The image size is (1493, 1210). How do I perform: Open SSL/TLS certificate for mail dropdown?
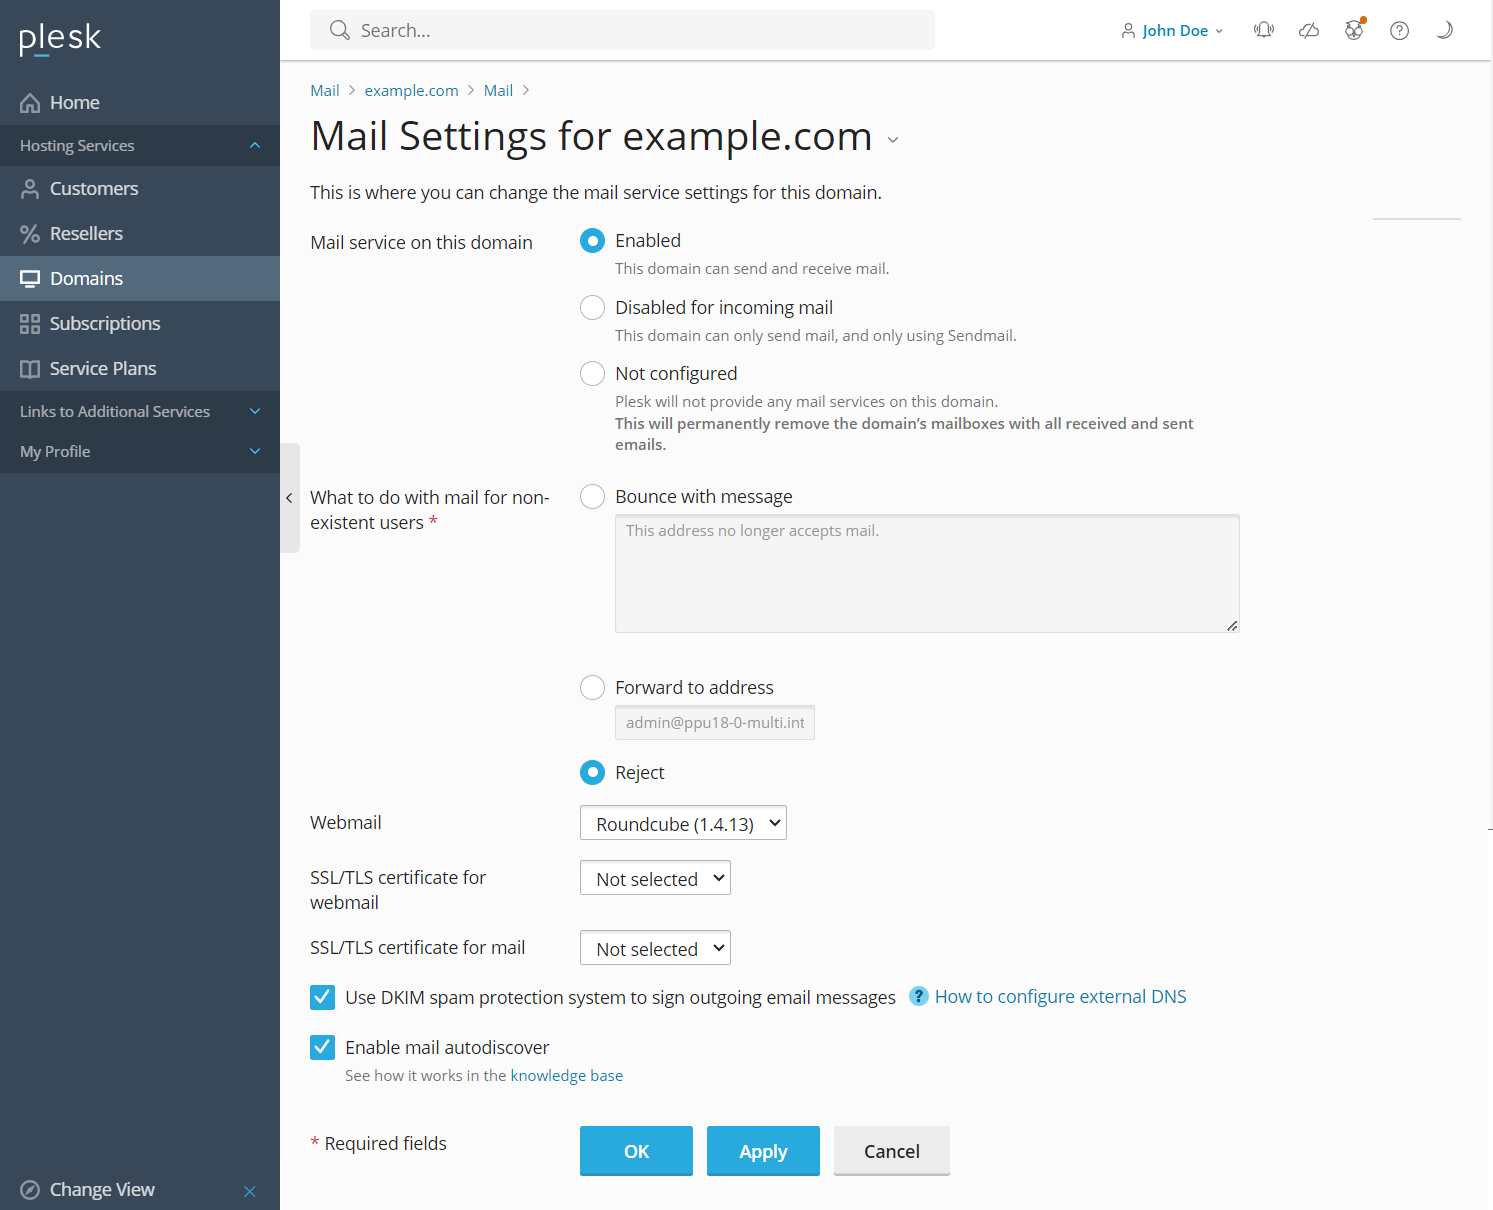655,948
